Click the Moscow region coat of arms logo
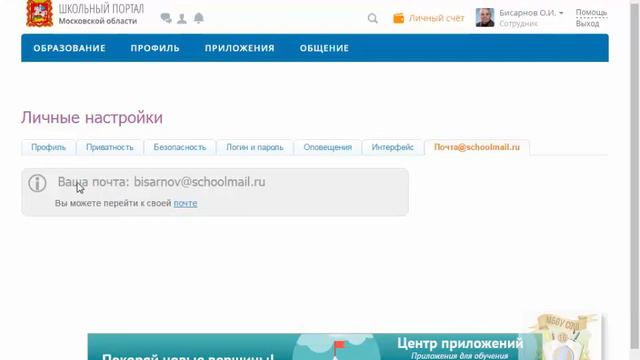The height and width of the screenshot is (360, 640). (x=40, y=13)
